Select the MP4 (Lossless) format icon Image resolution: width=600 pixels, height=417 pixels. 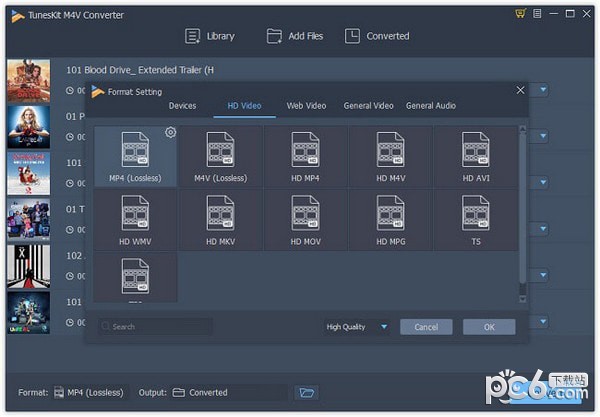135,150
